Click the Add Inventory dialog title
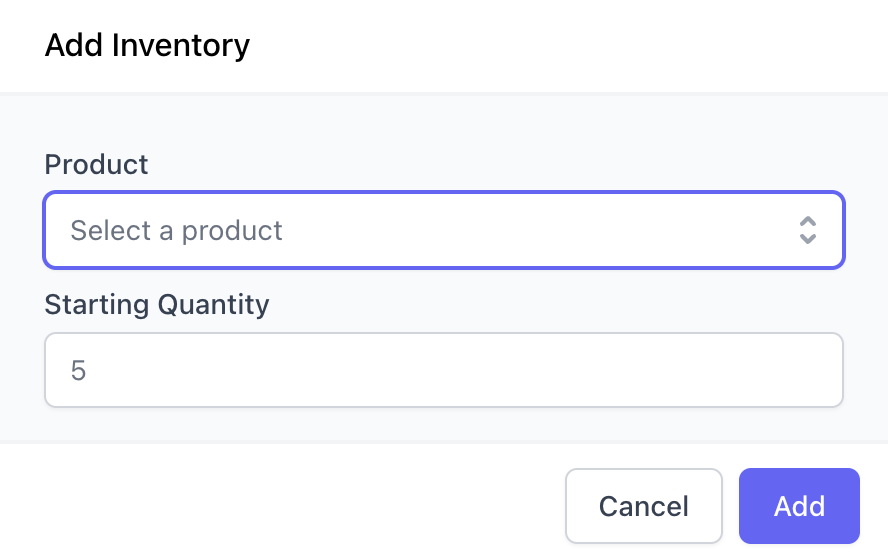888x560 pixels. click(147, 45)
